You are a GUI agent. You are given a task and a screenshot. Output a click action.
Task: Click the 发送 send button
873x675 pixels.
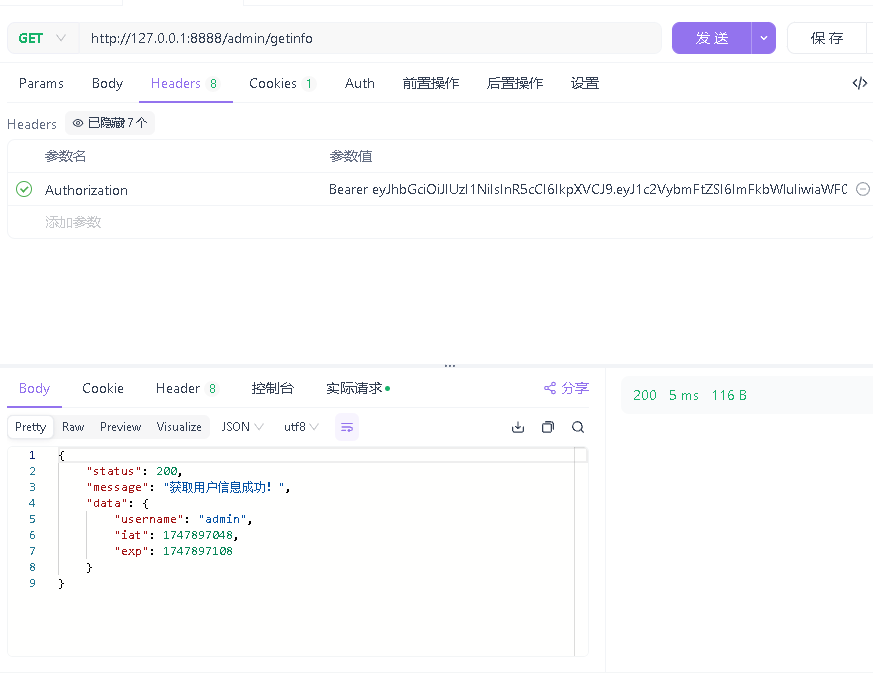coord(711,37)
